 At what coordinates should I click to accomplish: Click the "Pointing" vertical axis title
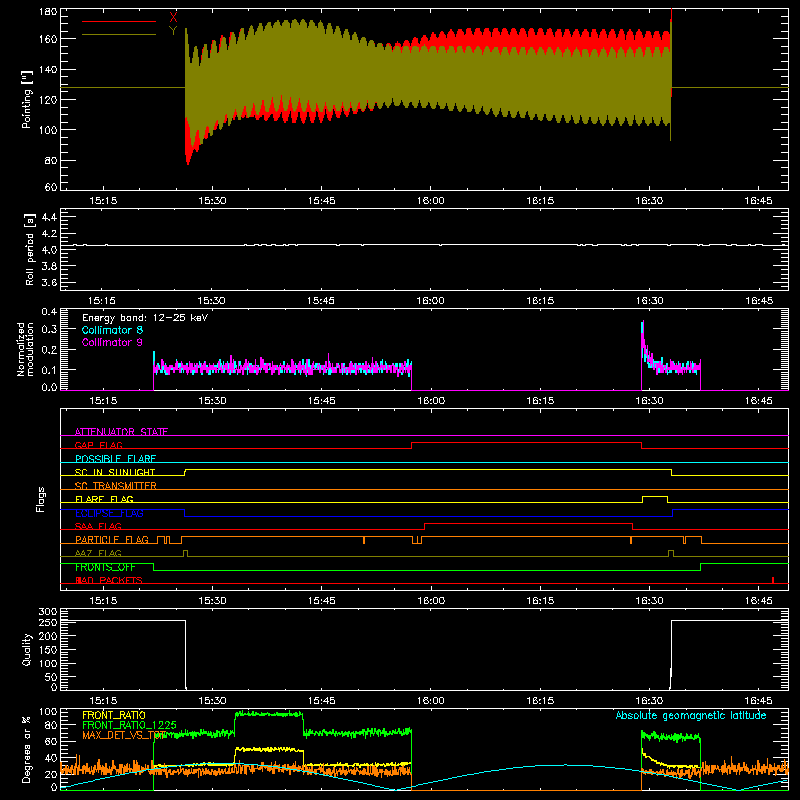27,99
